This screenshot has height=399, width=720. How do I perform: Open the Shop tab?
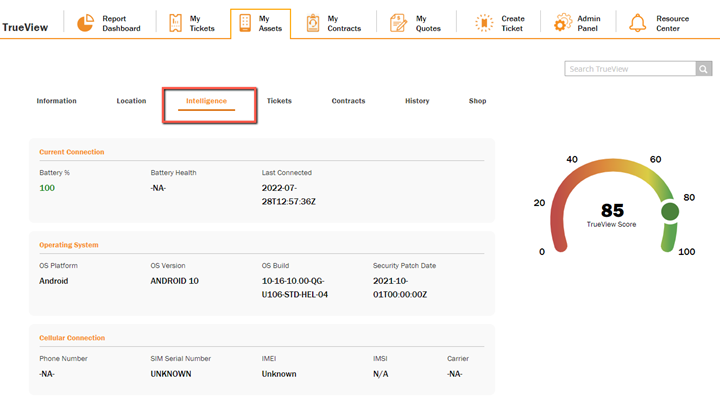(478, 101)
